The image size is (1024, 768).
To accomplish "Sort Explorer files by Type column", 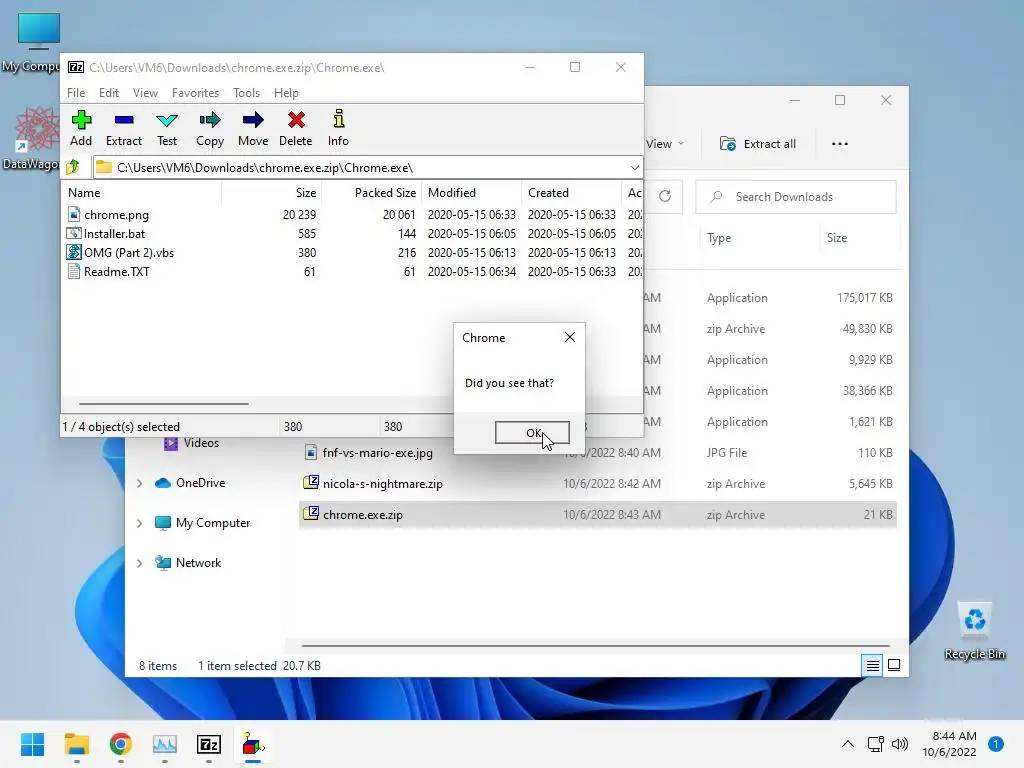I will [x=759, y=238].
